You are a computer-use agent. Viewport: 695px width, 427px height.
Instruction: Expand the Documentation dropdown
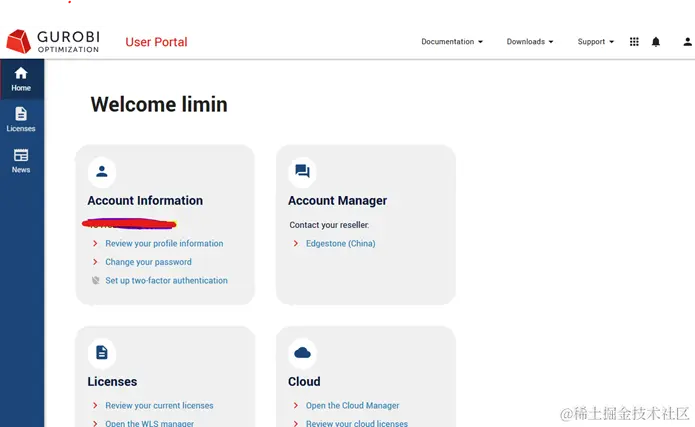(x=452, y=42)
